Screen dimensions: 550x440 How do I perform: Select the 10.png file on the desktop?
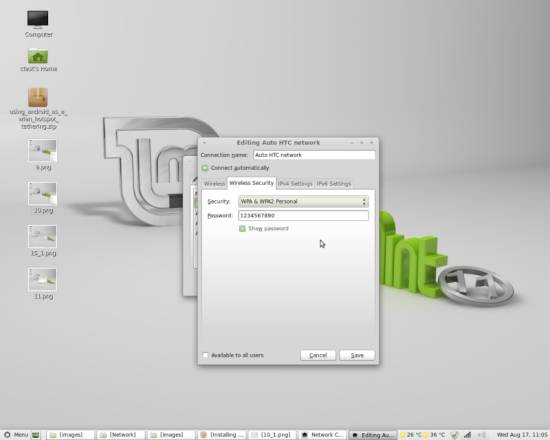pyautogui.click(x=43, y=198)
